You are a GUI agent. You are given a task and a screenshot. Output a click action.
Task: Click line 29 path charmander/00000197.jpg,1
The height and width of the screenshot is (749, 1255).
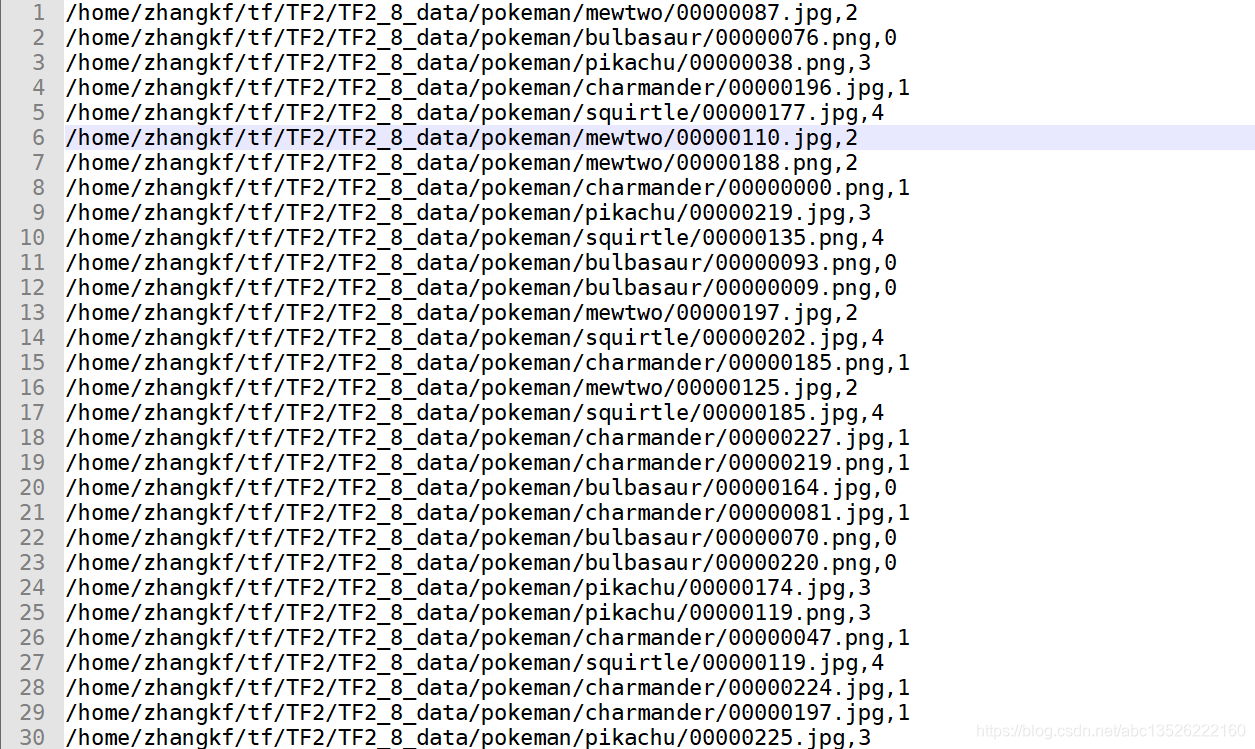pos(487,713)
